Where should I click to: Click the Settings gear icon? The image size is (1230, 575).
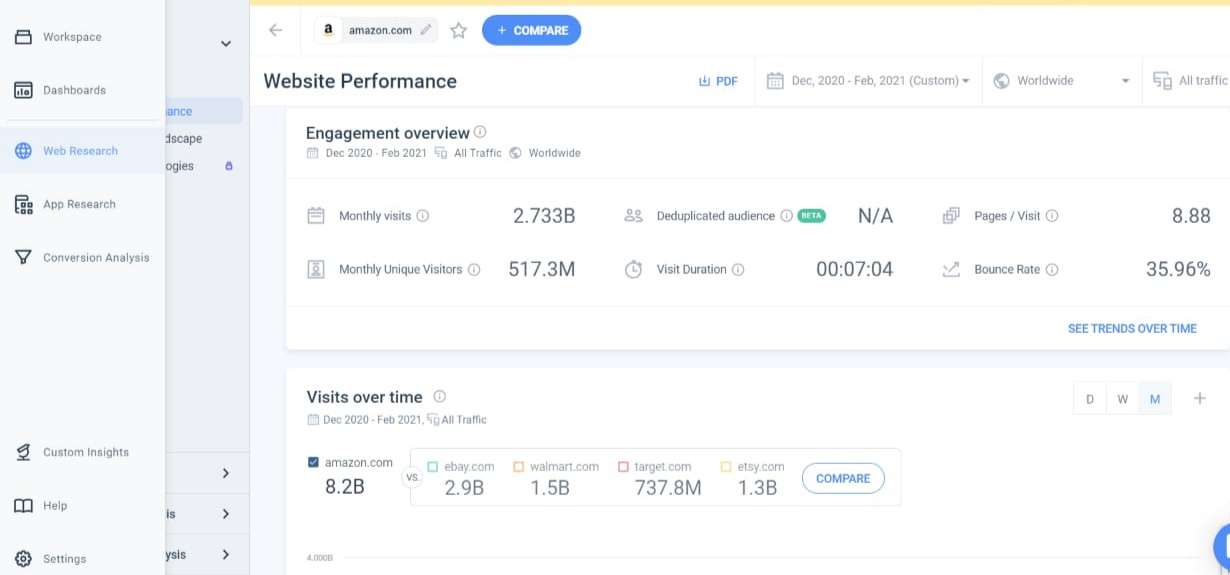coord(23,558)
